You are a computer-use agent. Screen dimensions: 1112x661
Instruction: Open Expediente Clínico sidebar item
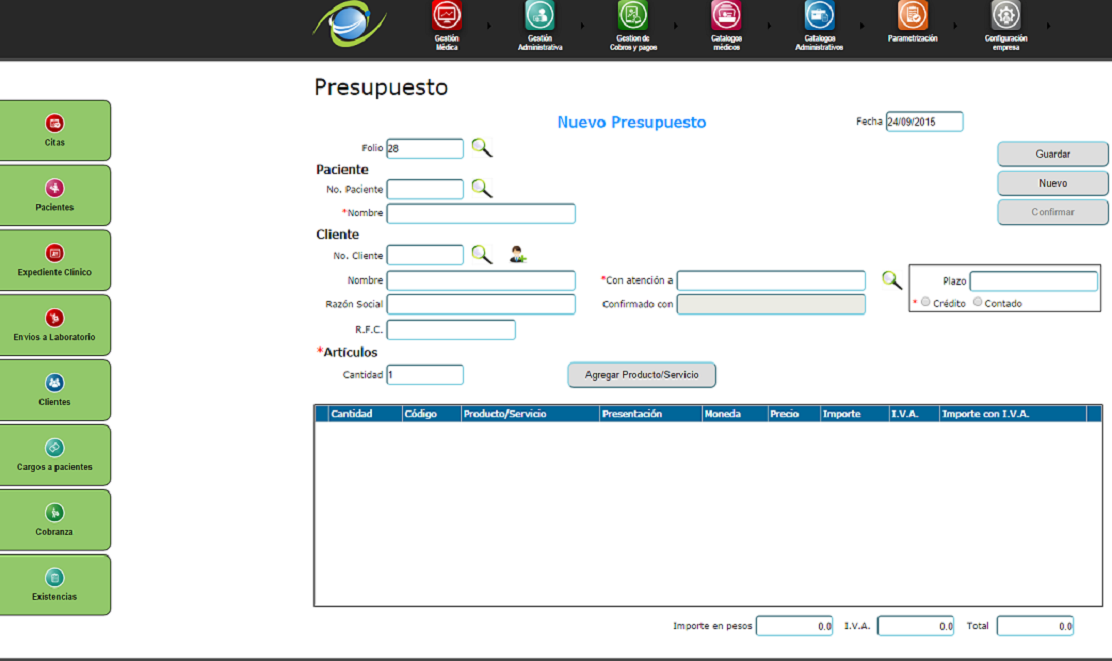[55, 260]
